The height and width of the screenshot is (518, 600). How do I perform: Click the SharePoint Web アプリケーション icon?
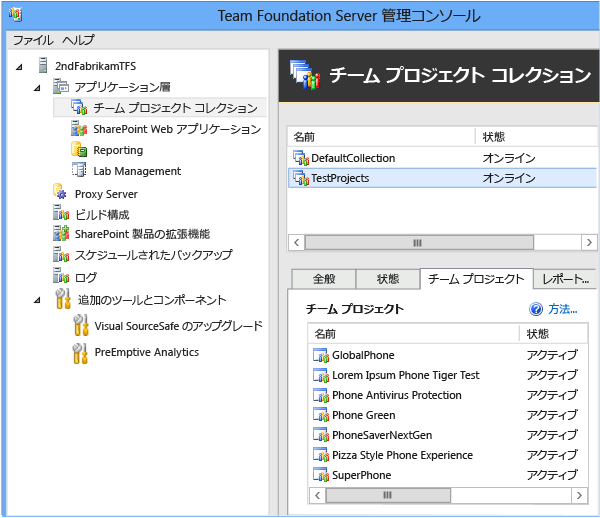(x=79, y=128)
